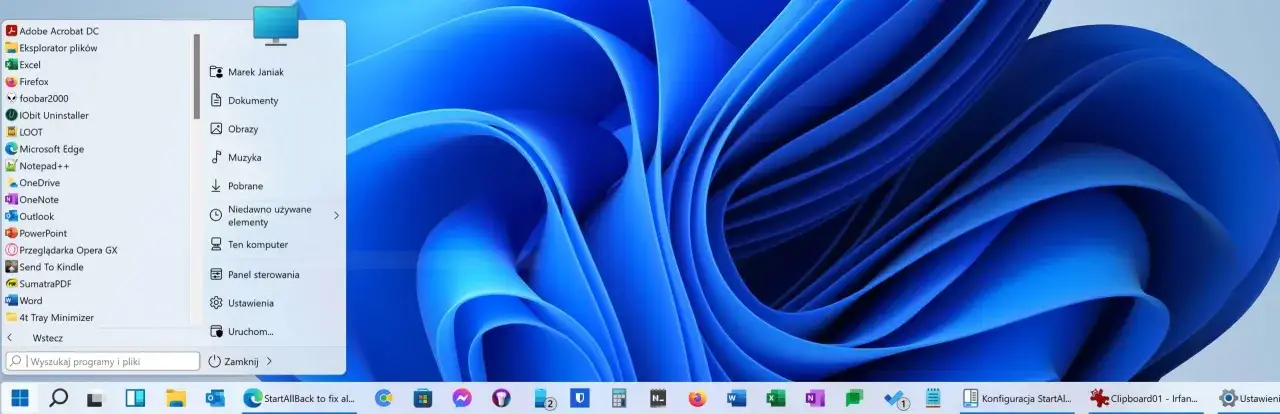This screenshot has width=1280, height=414.
Task: Open Messenger icon on the taskbar
Action: point(461,398)
